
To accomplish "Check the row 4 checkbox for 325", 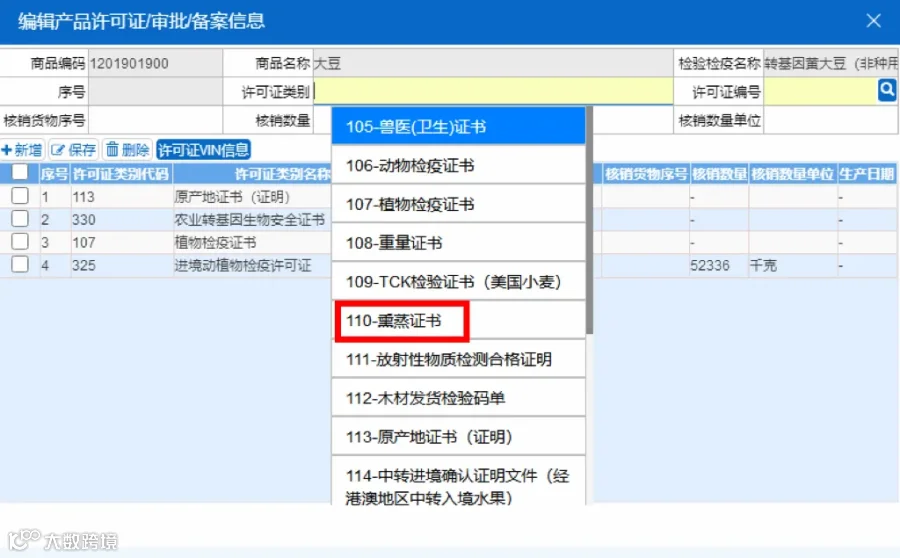I will coord(20,264).
